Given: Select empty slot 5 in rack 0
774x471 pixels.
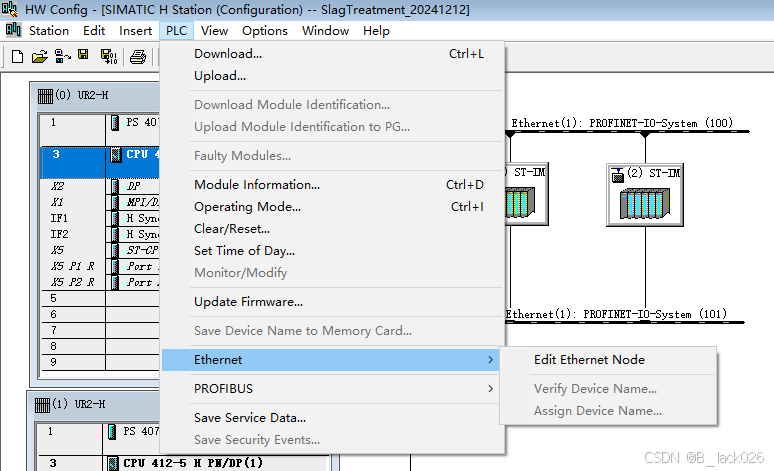Looking at the screenshot, I should [100, 299].
